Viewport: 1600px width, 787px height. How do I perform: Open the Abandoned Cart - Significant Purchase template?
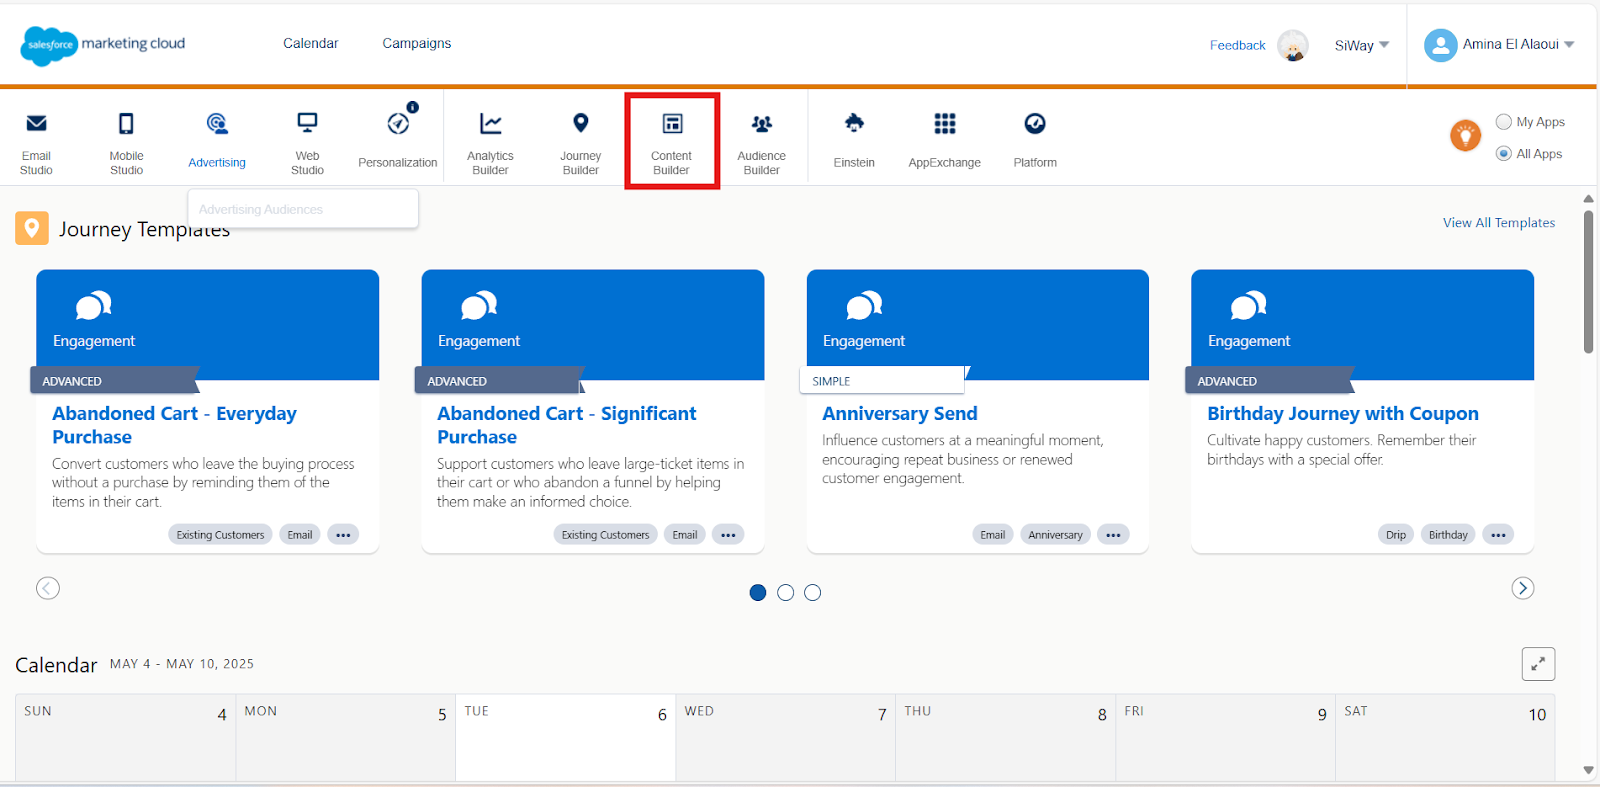click(566, 425)
